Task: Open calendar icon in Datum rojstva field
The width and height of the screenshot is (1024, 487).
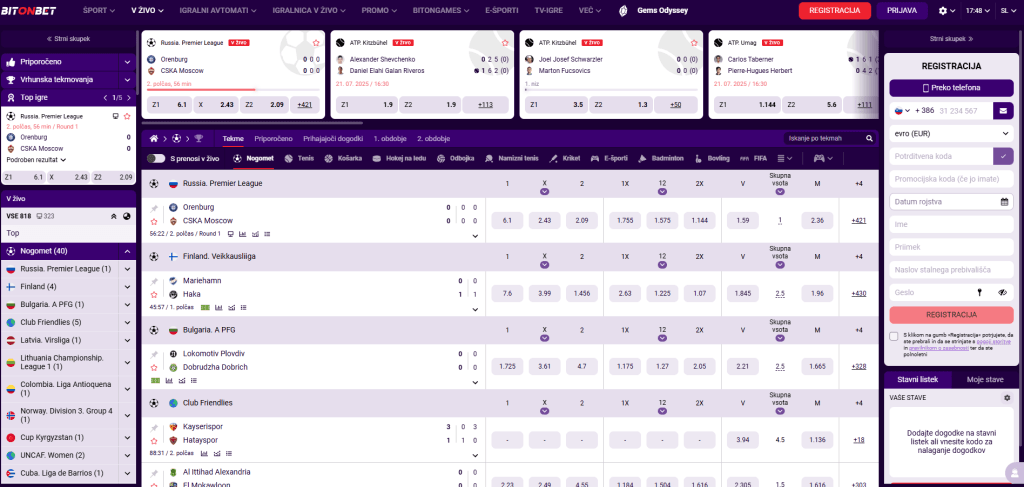Action: [1004, 202]
